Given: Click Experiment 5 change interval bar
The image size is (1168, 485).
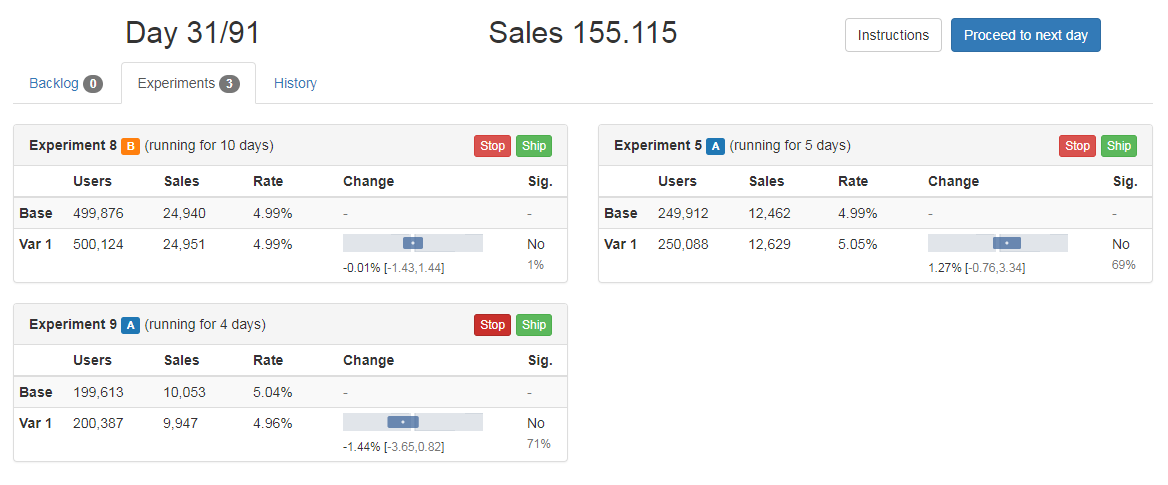Looking at the screenshot, I should click(998, 243).
